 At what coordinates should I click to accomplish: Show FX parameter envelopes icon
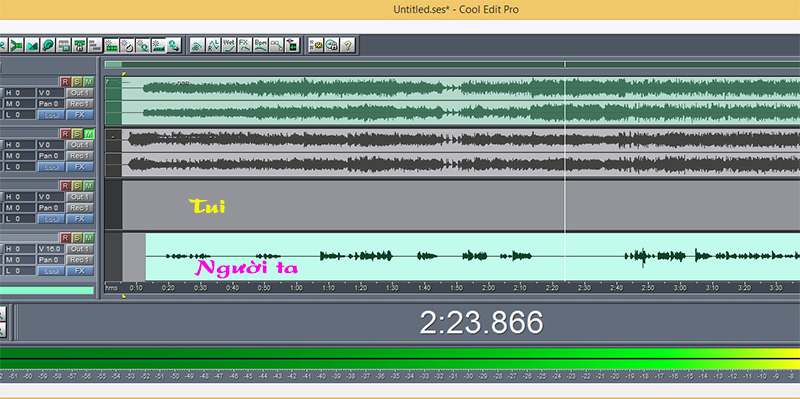tap(245, 45)
